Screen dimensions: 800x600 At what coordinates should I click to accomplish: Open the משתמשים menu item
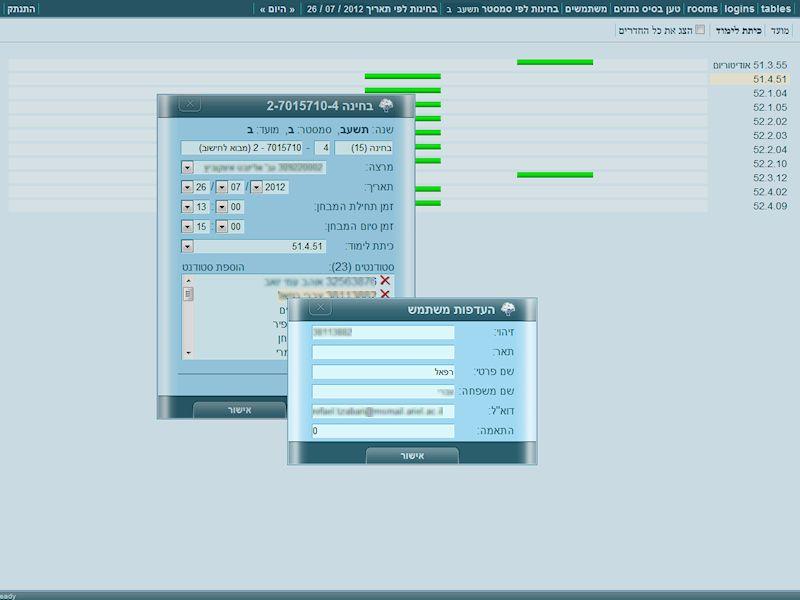tap(586, 9)
